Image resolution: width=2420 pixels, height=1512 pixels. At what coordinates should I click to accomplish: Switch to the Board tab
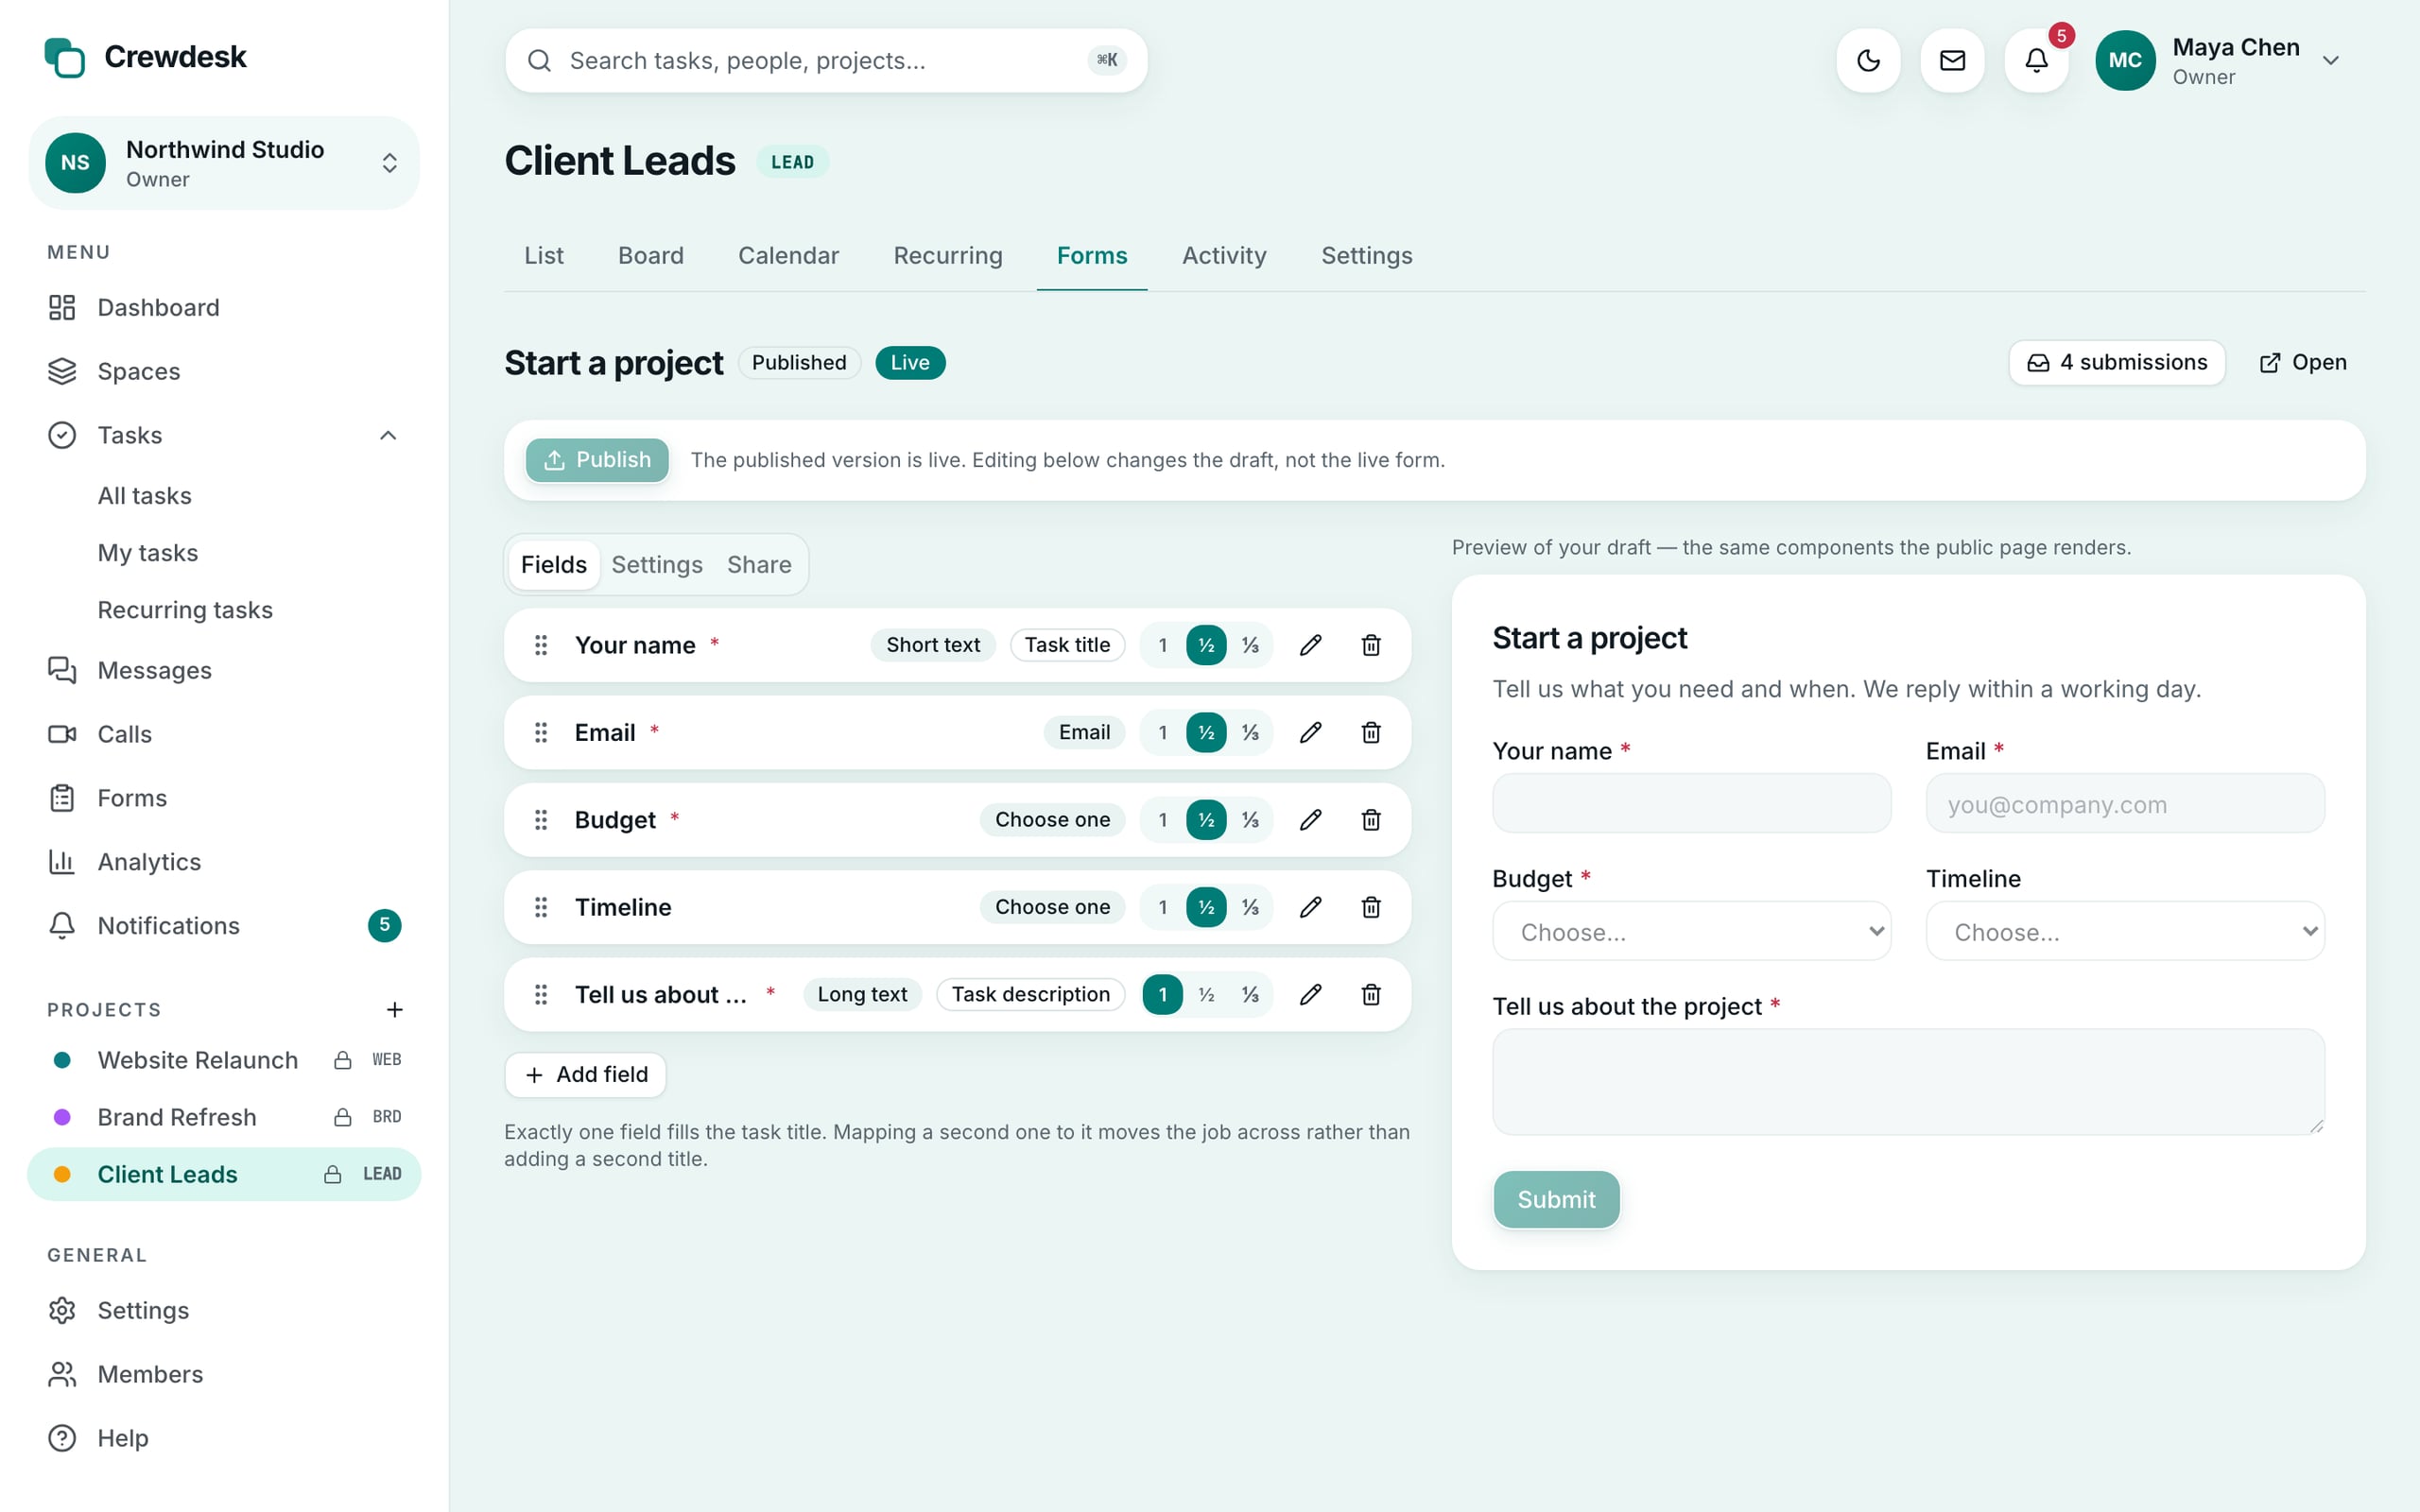click(651, 256)
